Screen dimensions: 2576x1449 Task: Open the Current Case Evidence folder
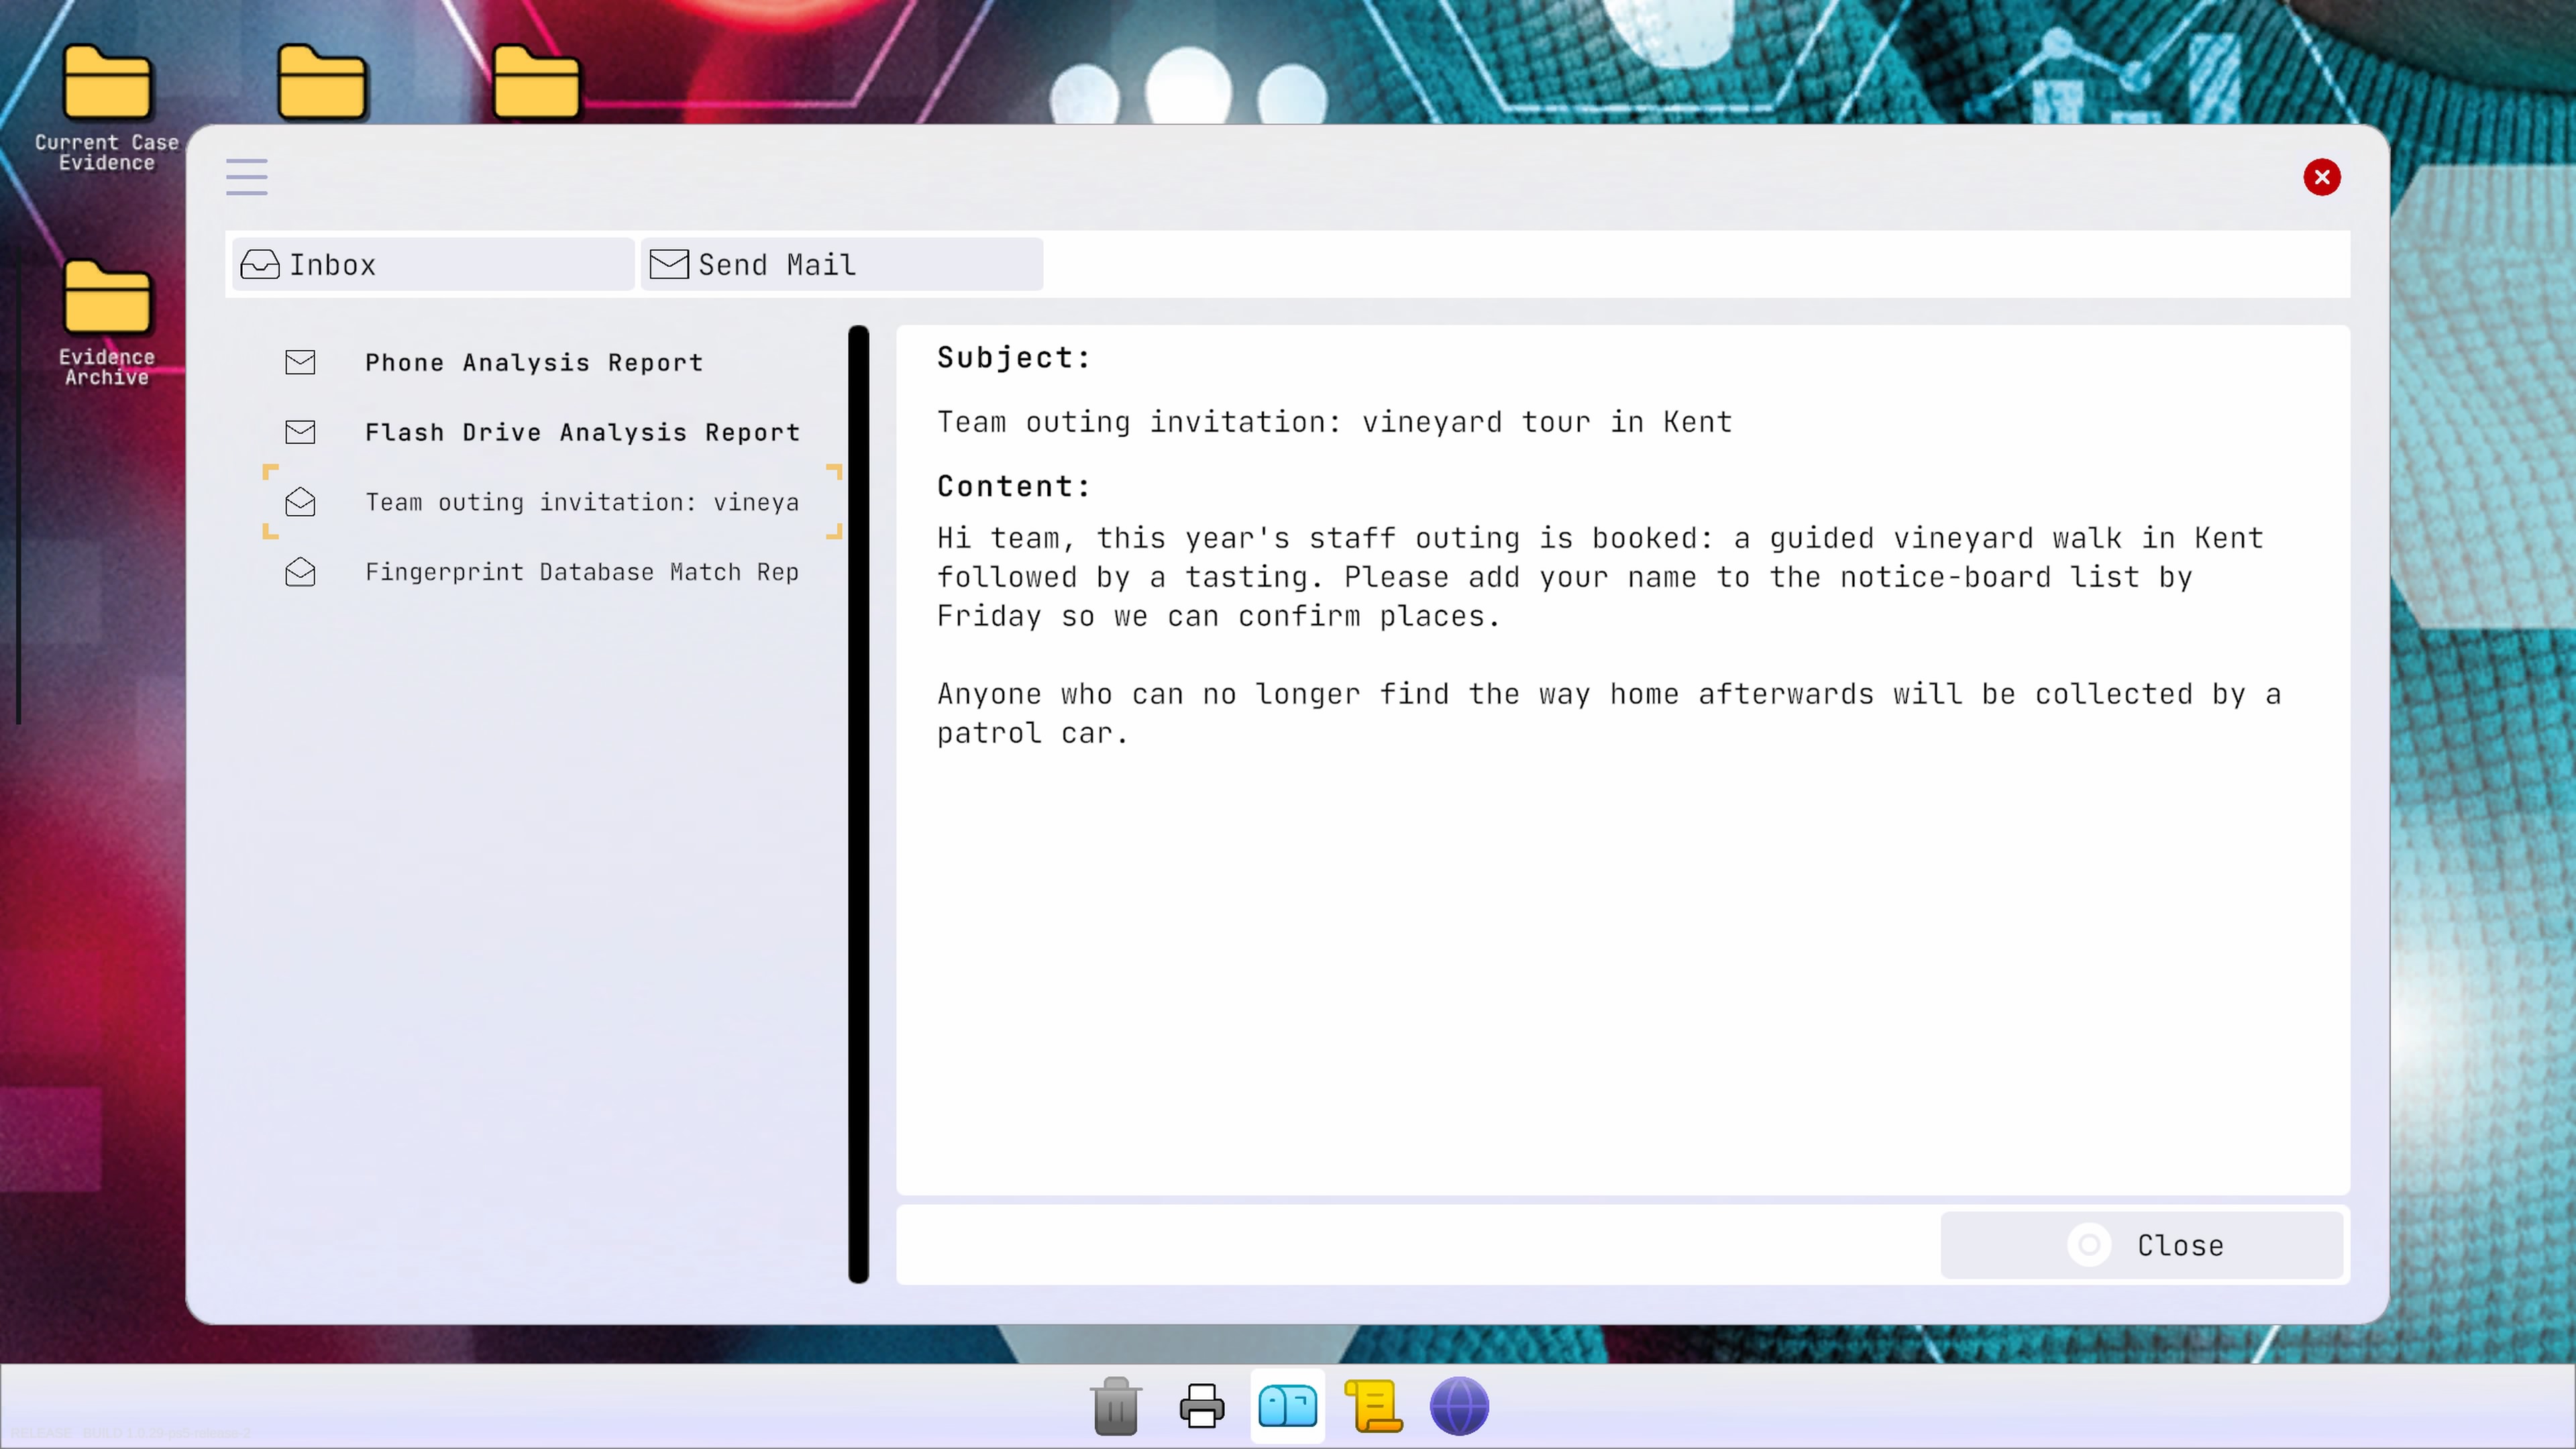(107, 108)
